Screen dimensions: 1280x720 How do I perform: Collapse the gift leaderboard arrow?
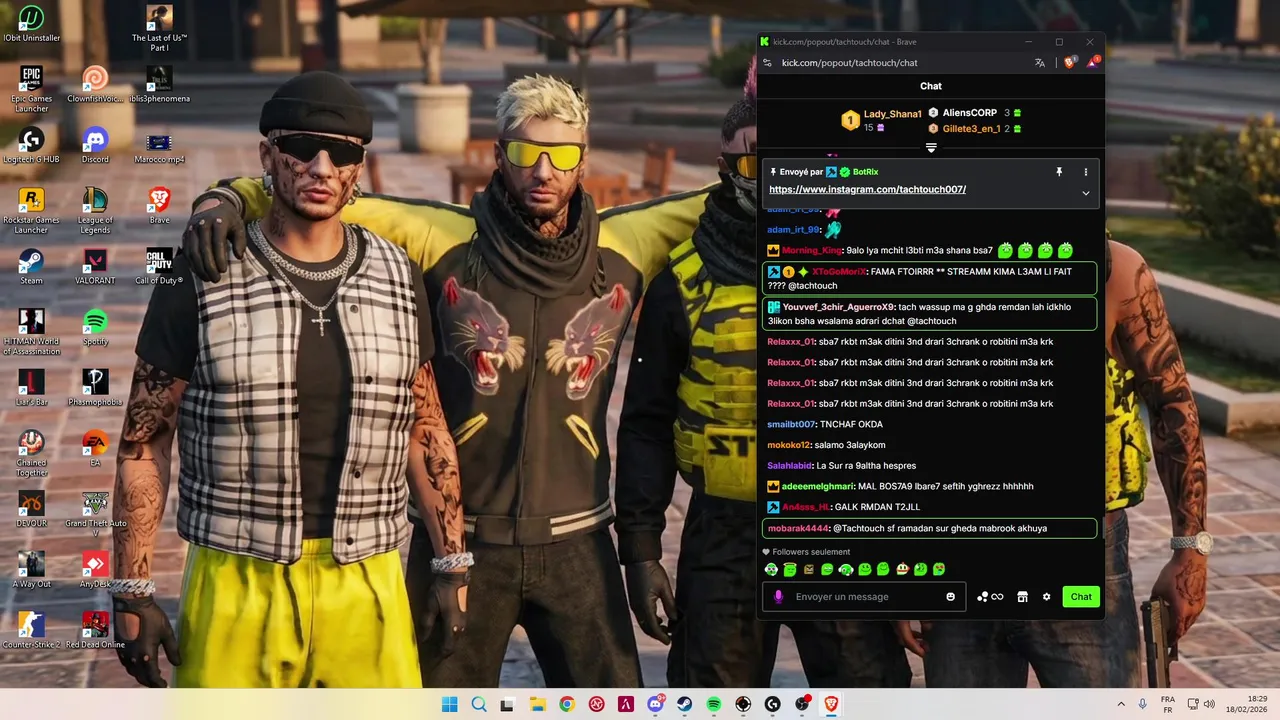click(x=931, y=148)
